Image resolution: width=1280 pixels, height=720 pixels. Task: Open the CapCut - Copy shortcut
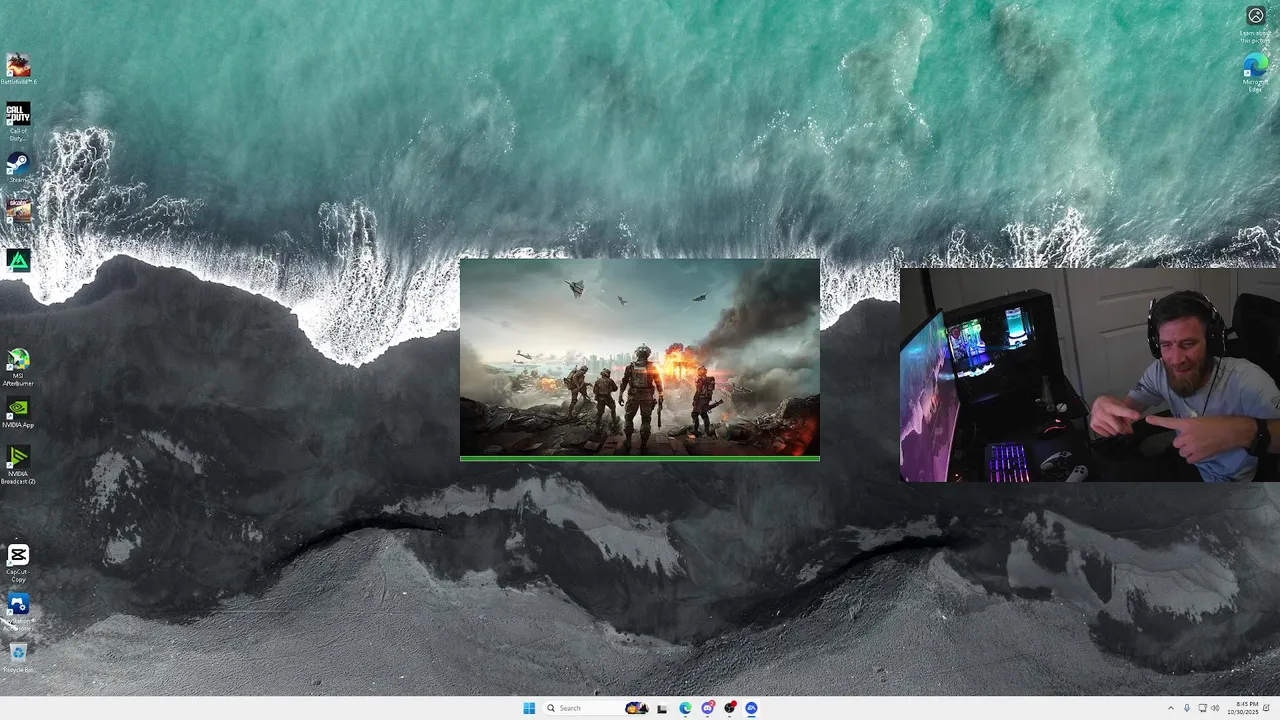[x=18, y=563]
